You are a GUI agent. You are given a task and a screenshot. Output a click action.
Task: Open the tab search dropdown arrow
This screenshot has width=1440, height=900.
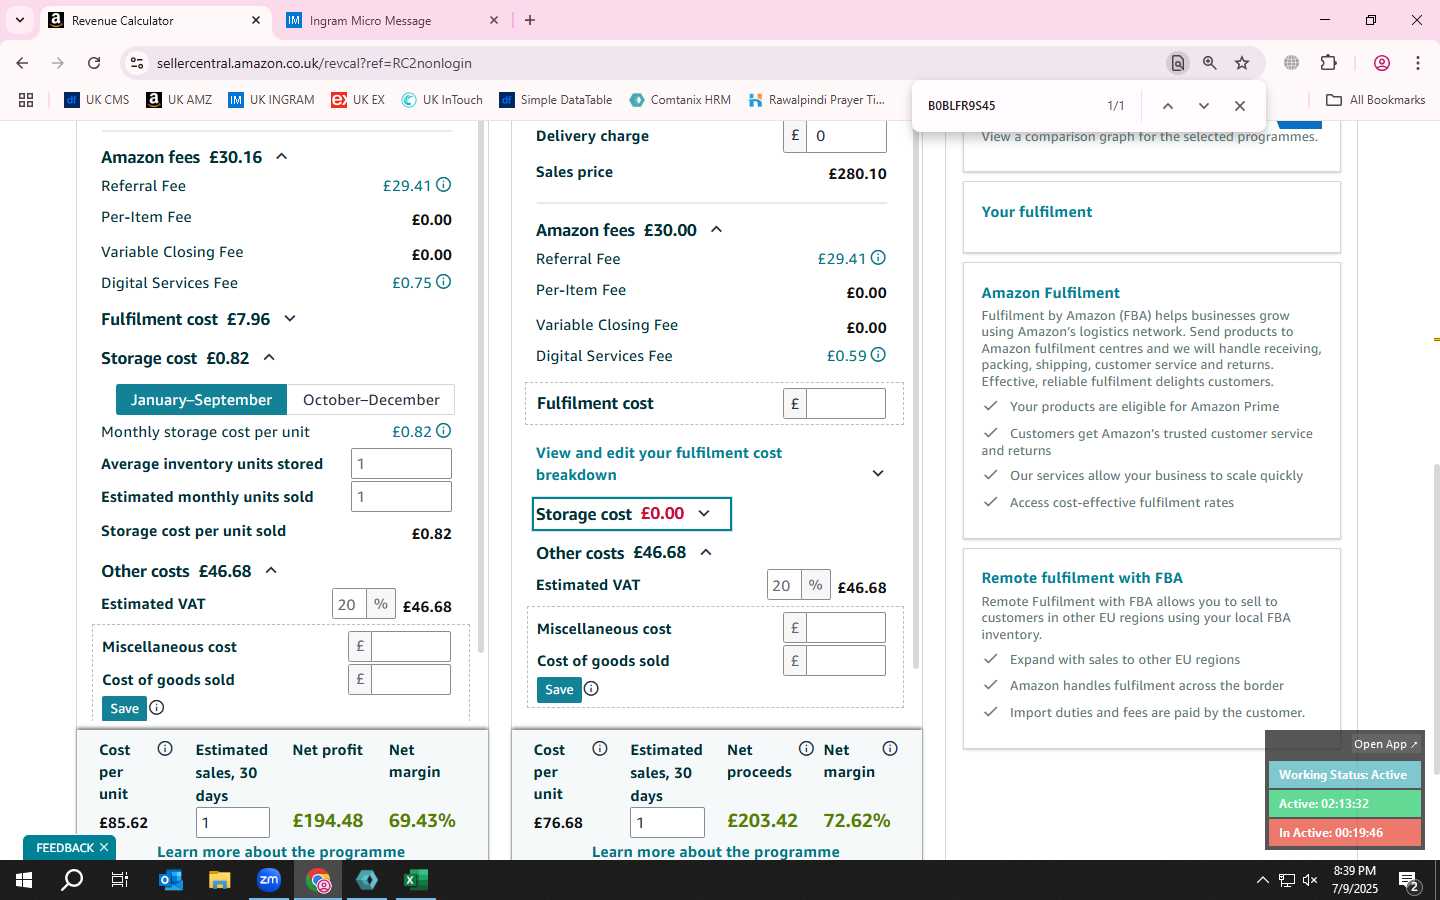[x=19, y=20]
